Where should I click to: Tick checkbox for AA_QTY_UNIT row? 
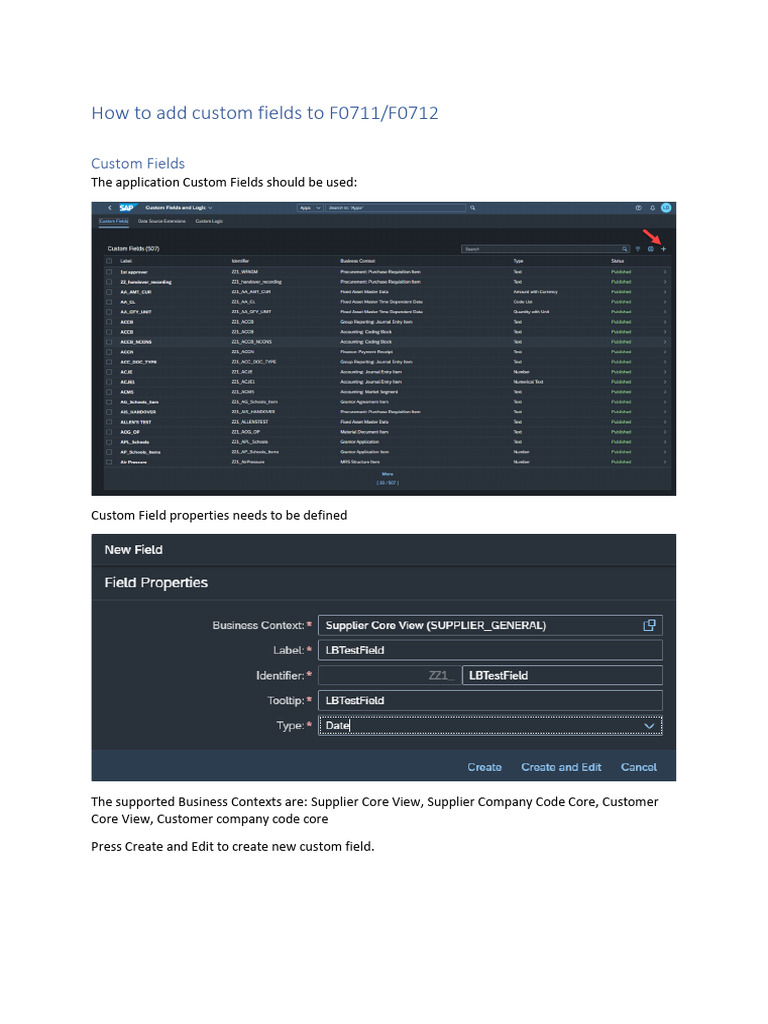(x=109, y=312)
